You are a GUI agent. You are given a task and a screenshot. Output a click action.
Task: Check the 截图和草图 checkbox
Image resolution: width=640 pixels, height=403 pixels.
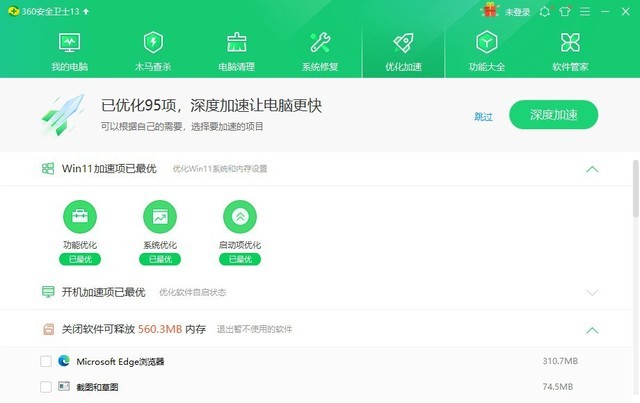[x=46, y=387]
